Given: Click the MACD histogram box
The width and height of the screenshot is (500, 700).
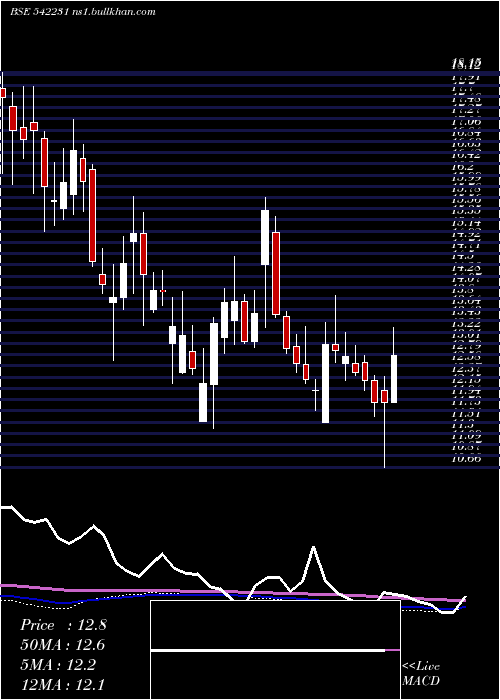Looking at the screenshot, I should click(275, 650).
